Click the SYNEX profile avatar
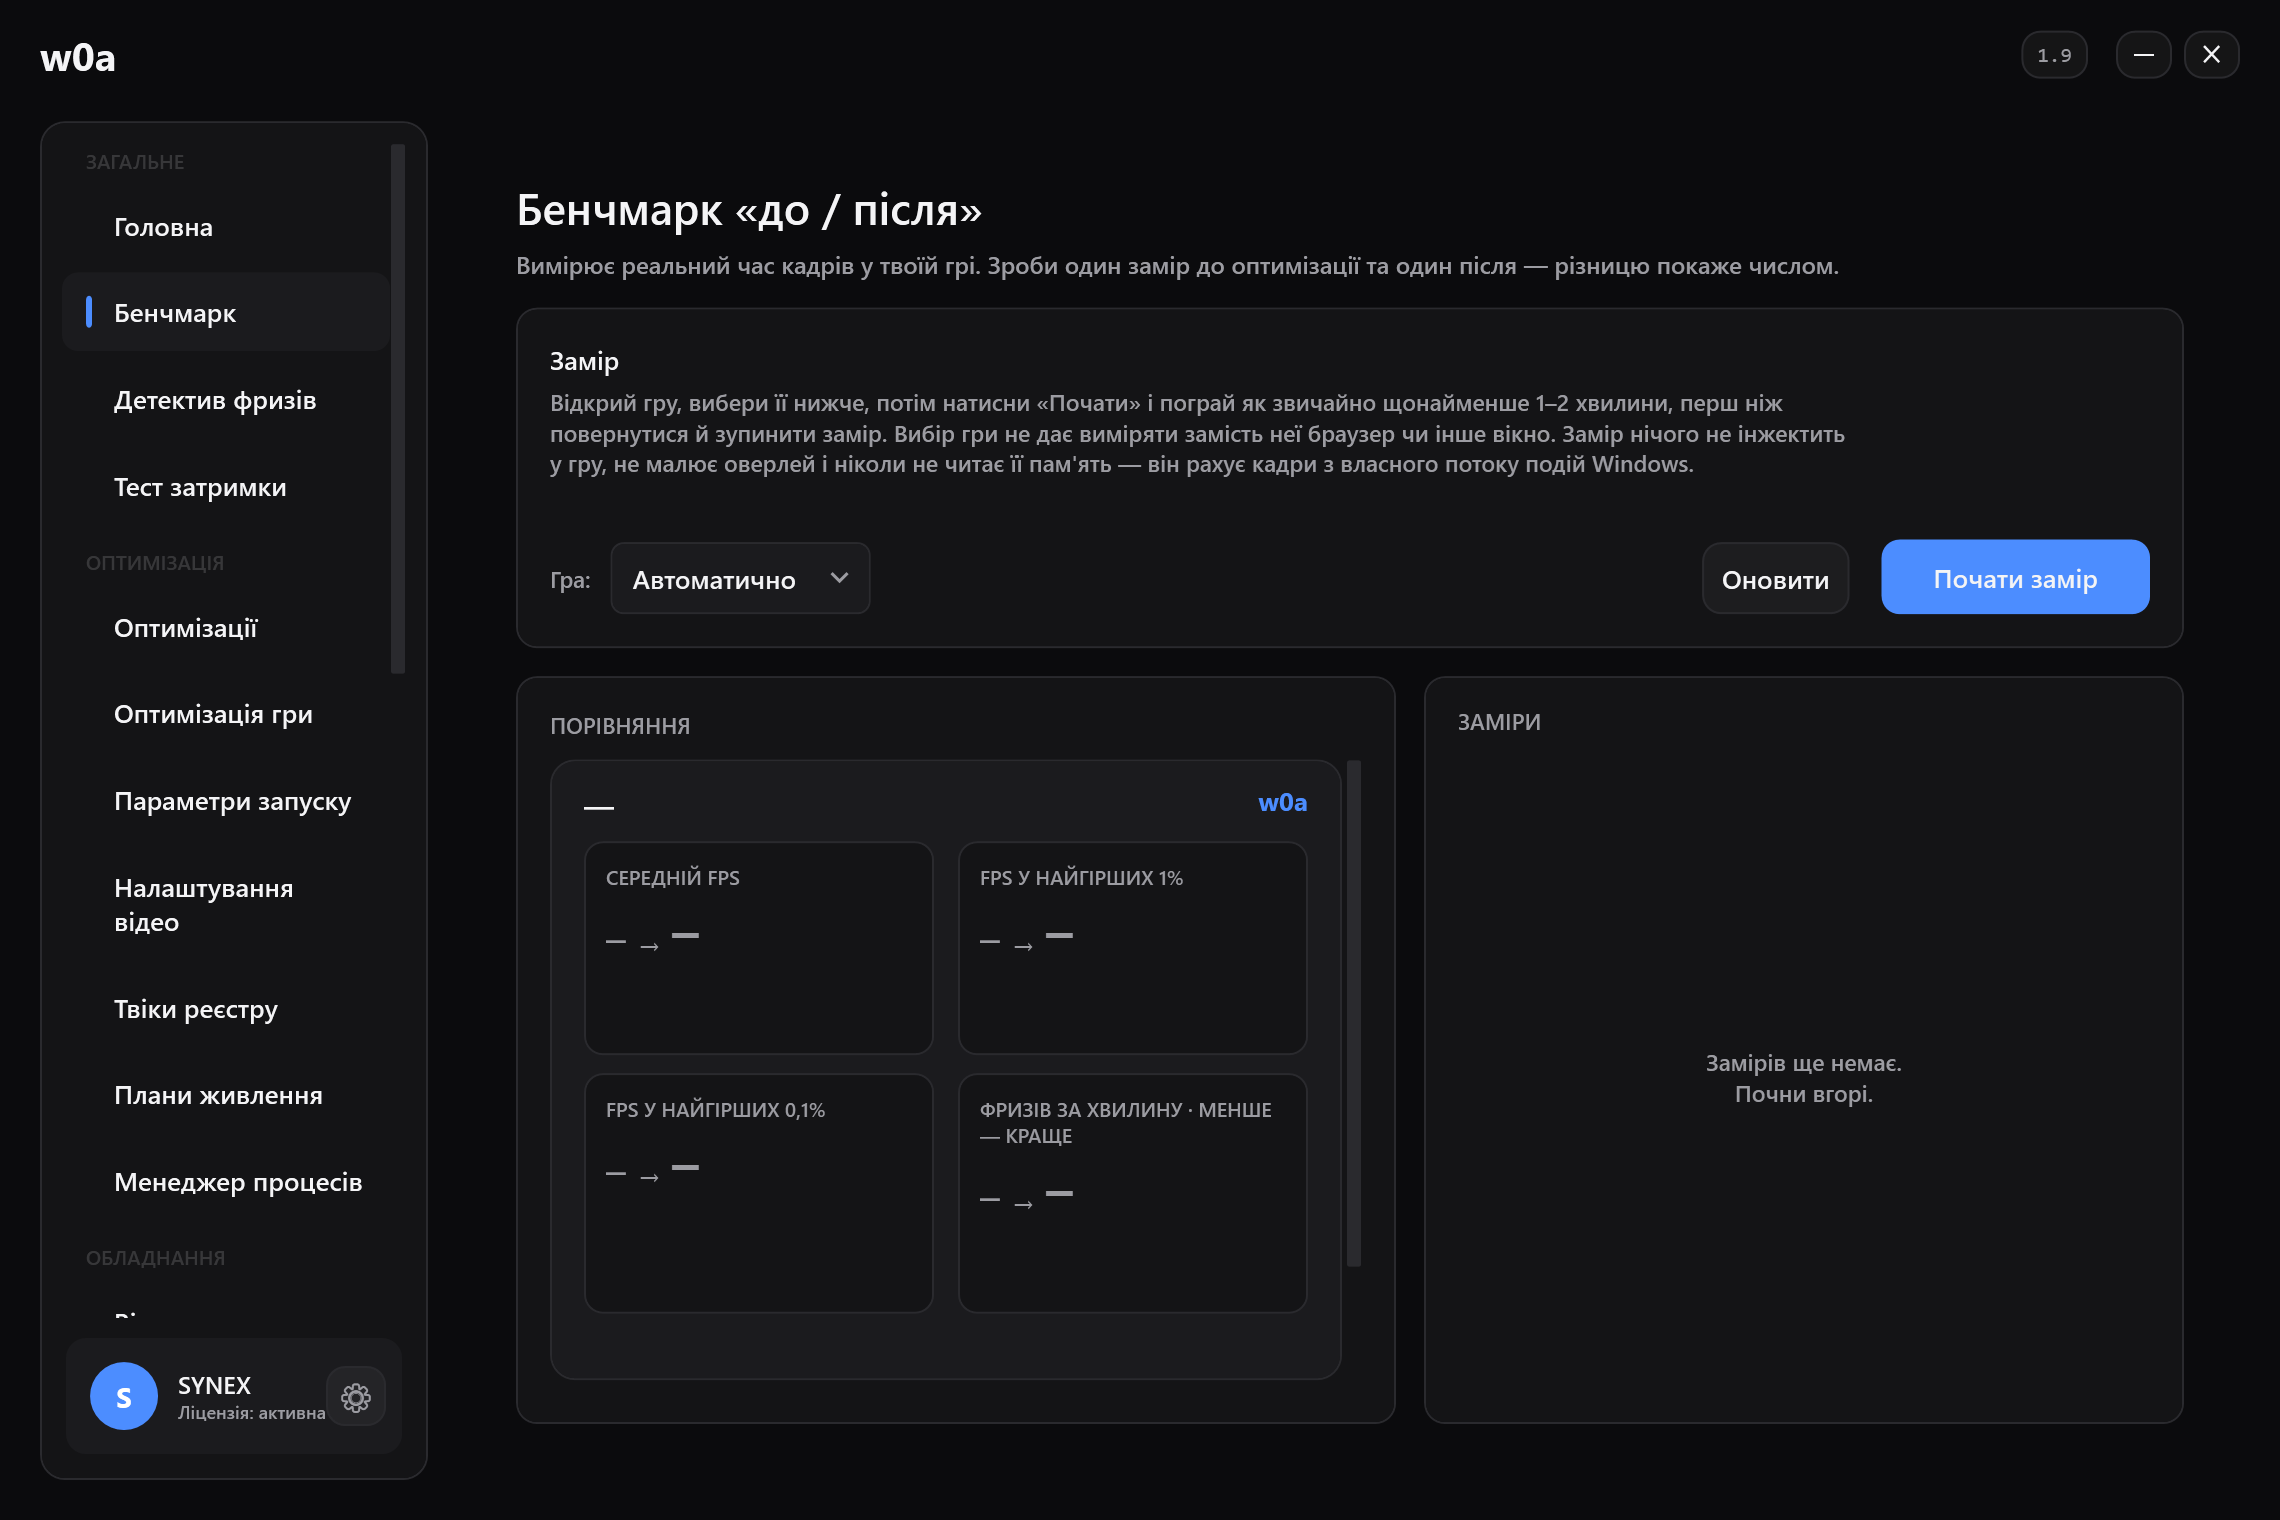Viewport: 2280px width, 1520px height. 124,1396
